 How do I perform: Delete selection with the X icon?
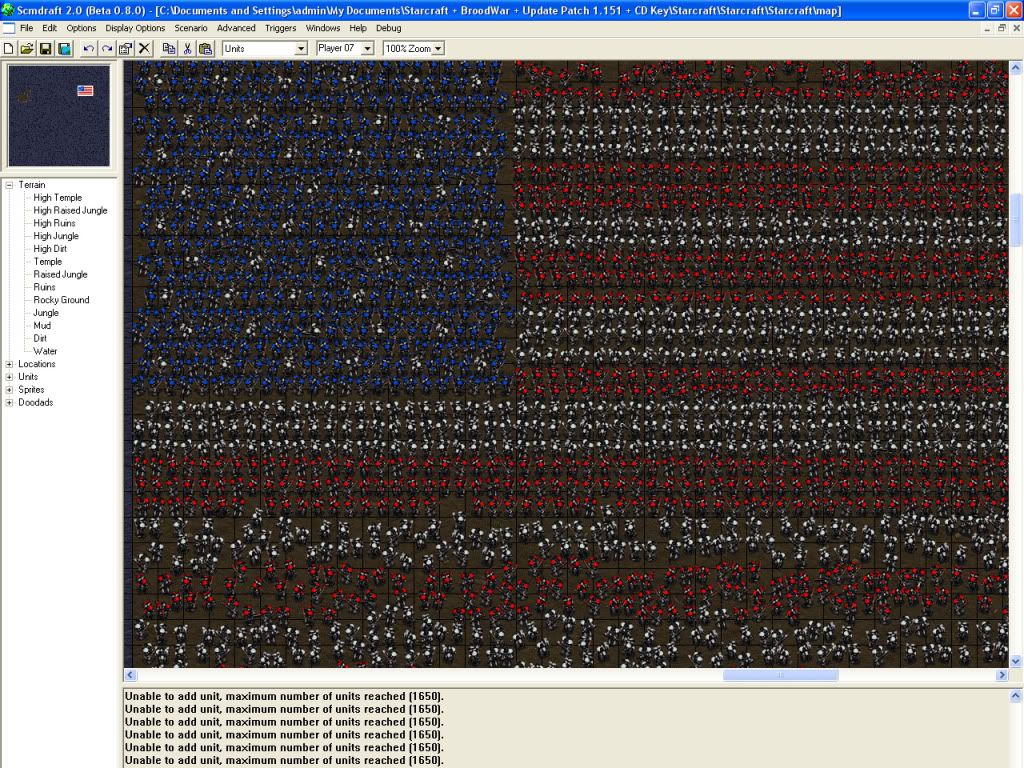(x=144, y=48)
